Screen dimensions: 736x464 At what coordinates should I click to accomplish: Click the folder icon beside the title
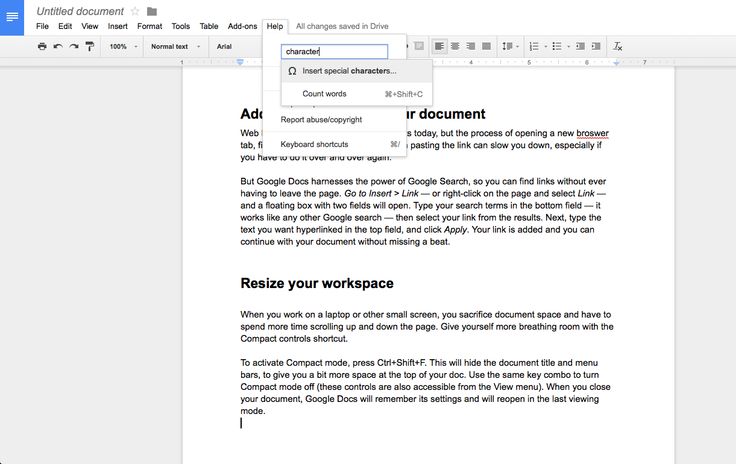pos(152,11)
